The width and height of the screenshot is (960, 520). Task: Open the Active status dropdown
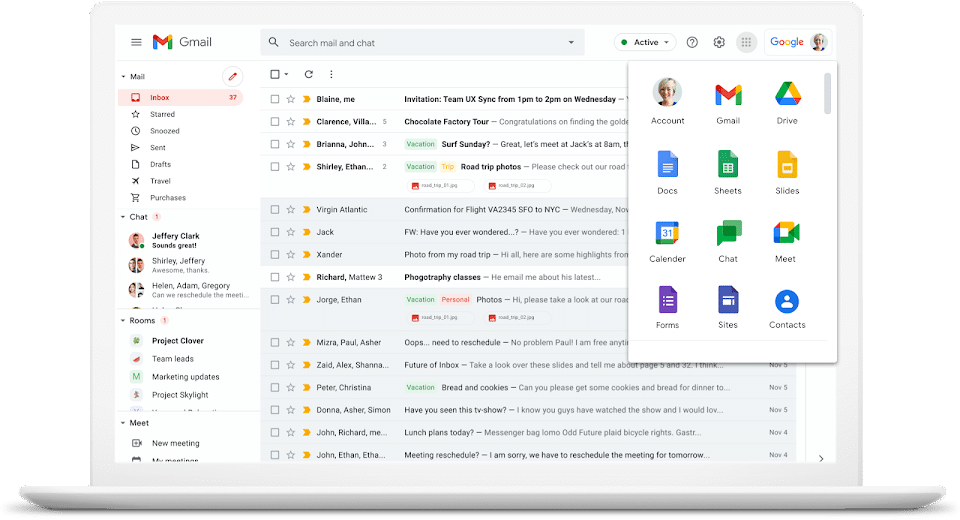click(645, 42)
